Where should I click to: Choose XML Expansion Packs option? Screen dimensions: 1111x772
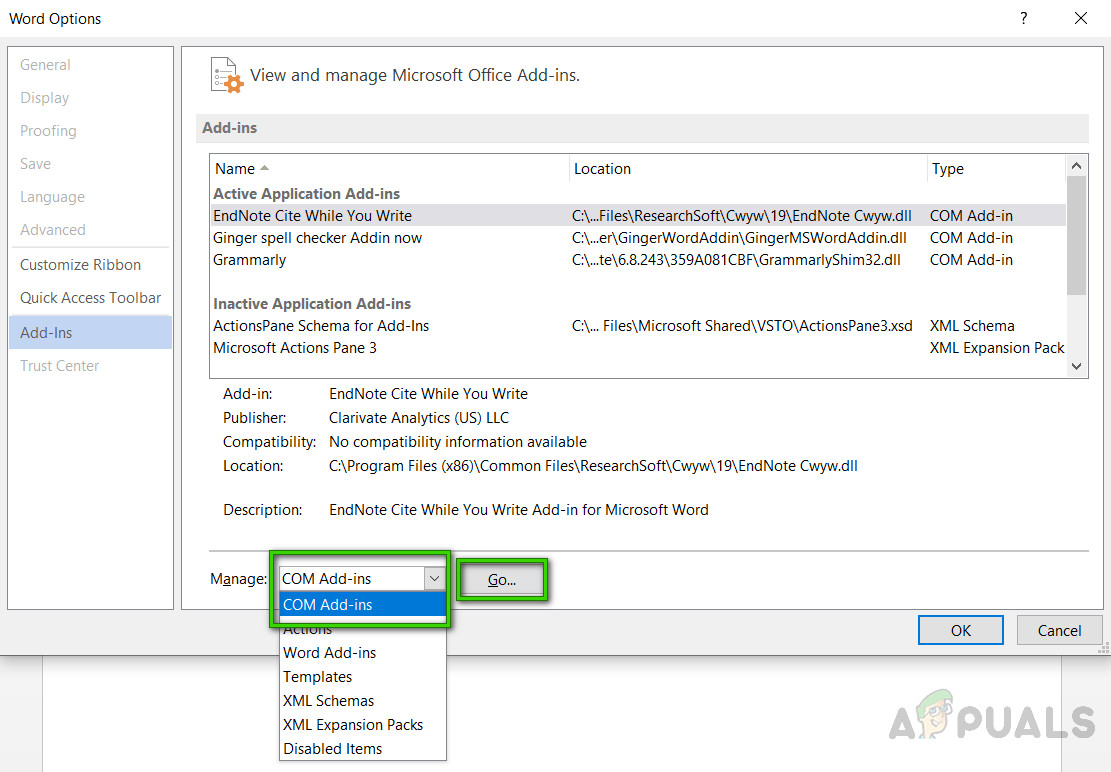click(363, 725)
